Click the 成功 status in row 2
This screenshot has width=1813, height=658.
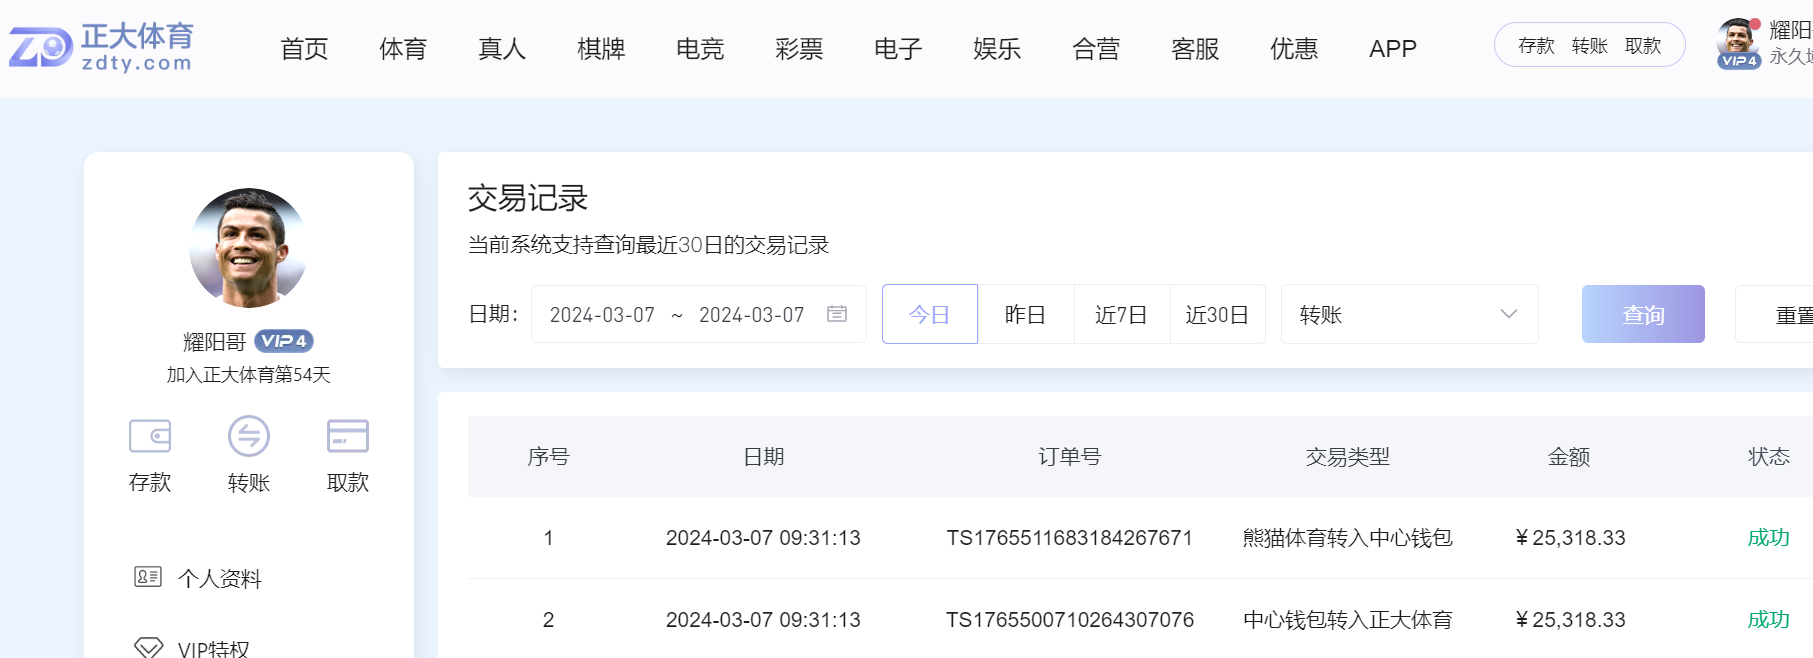click(x=1768, y=620)
